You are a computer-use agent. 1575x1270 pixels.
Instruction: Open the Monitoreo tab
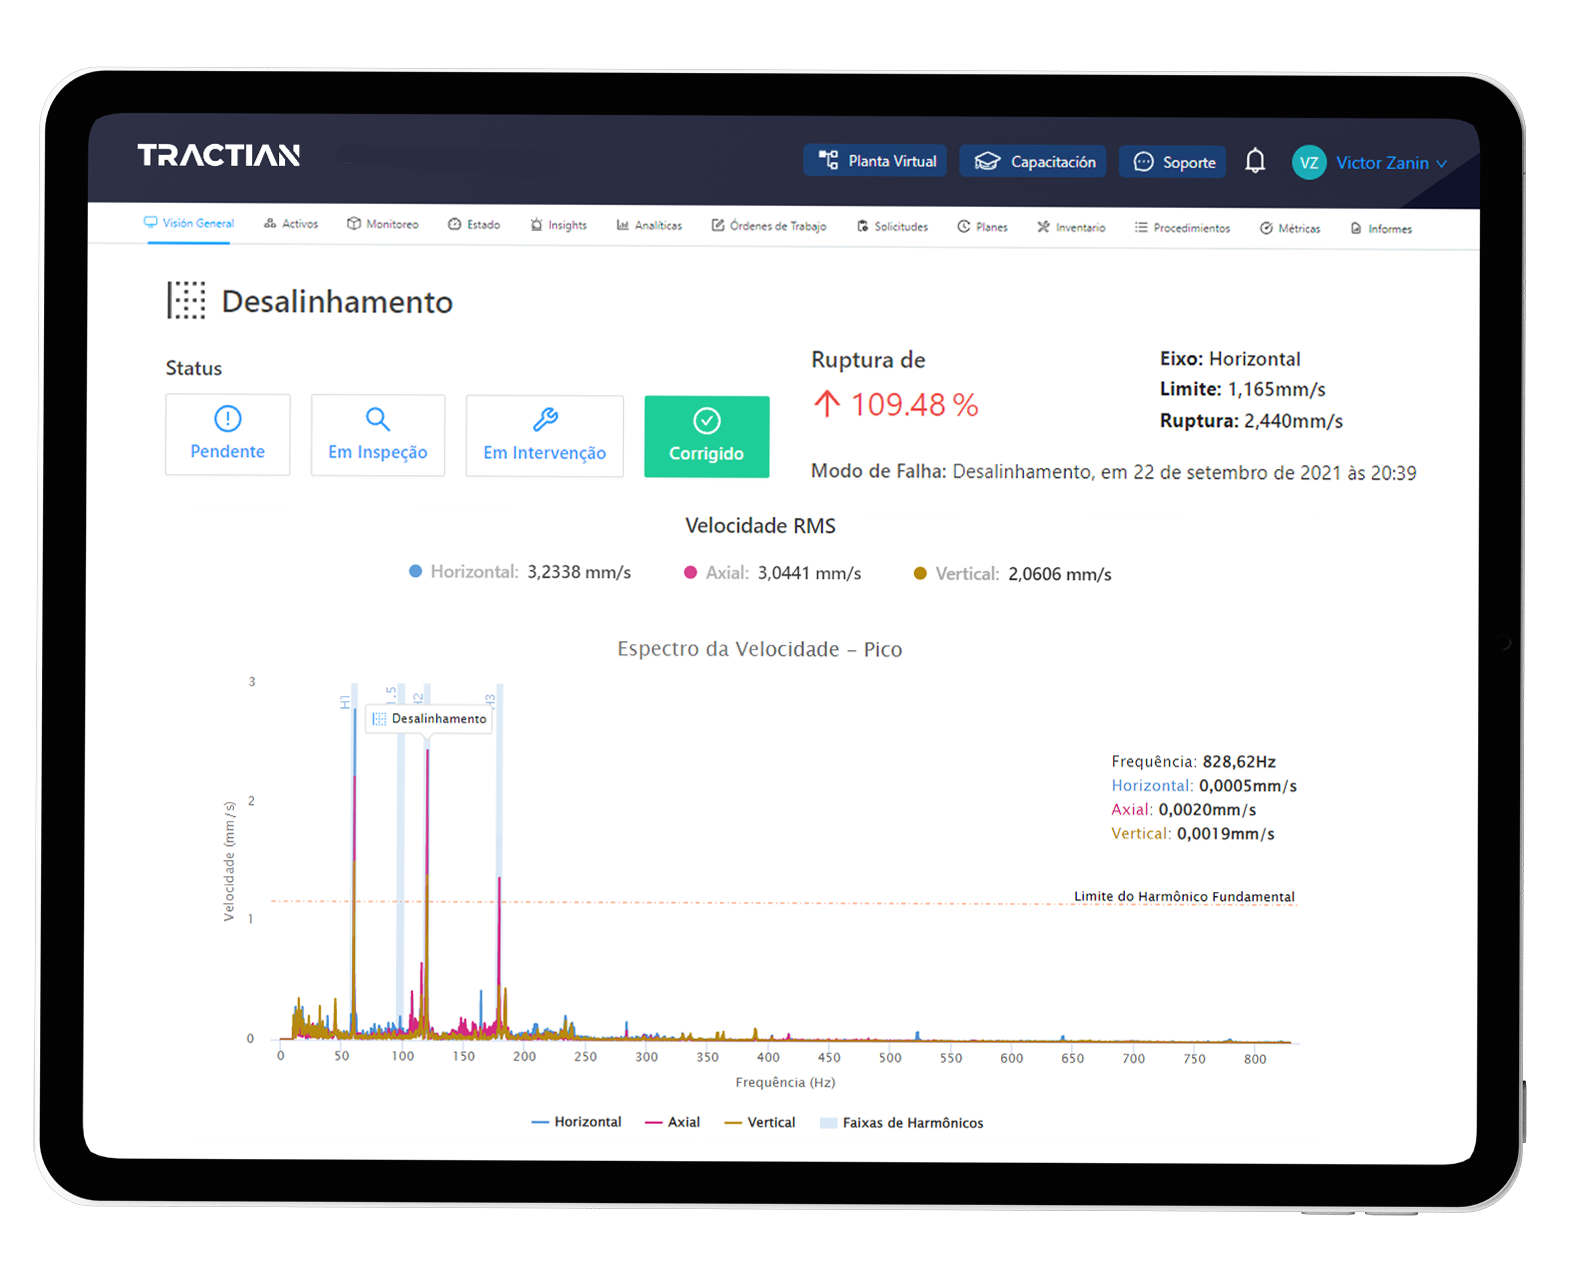click(383, 224)
